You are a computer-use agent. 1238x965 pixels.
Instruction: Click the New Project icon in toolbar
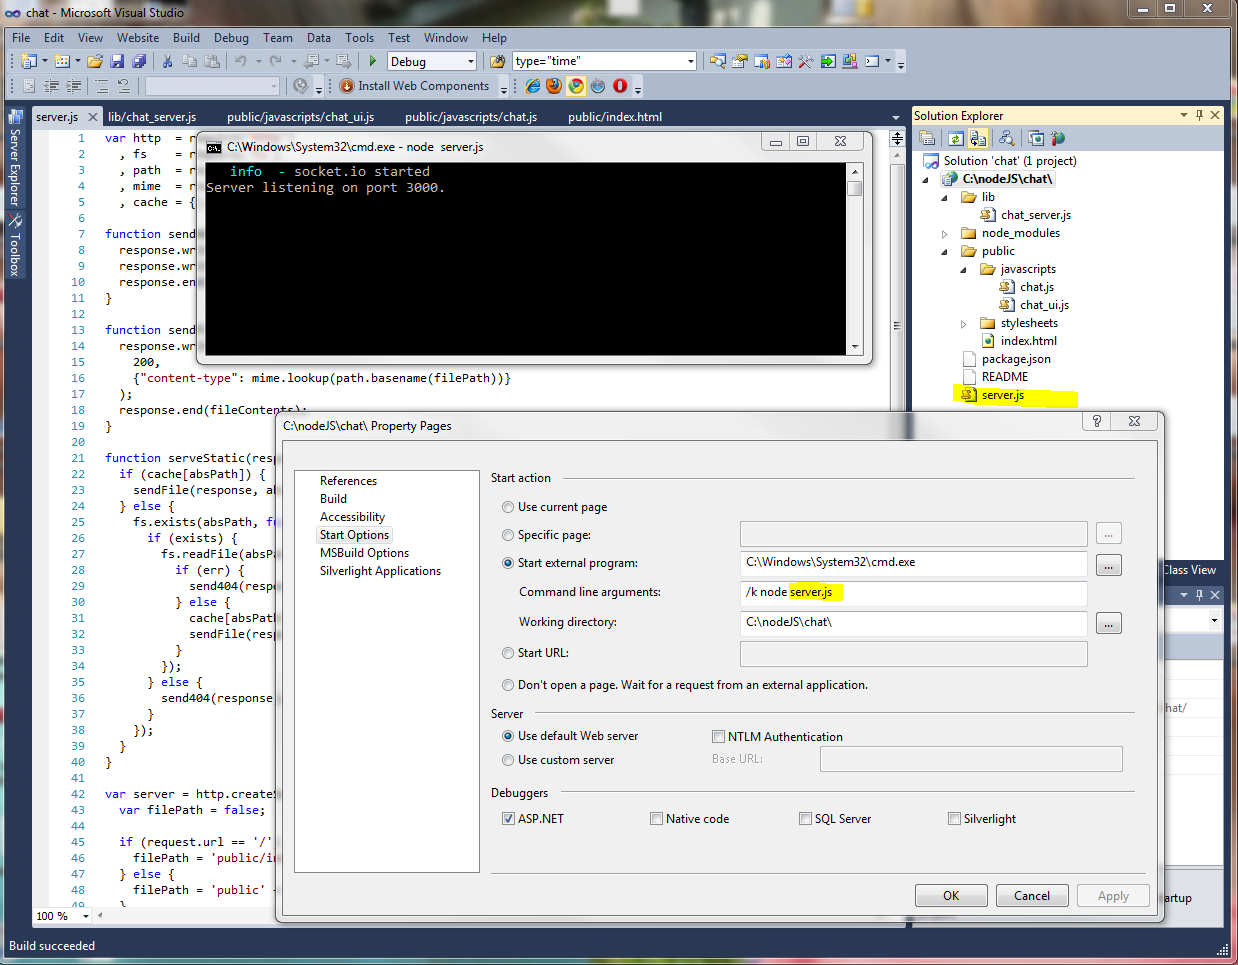click(x=29, y=62)
